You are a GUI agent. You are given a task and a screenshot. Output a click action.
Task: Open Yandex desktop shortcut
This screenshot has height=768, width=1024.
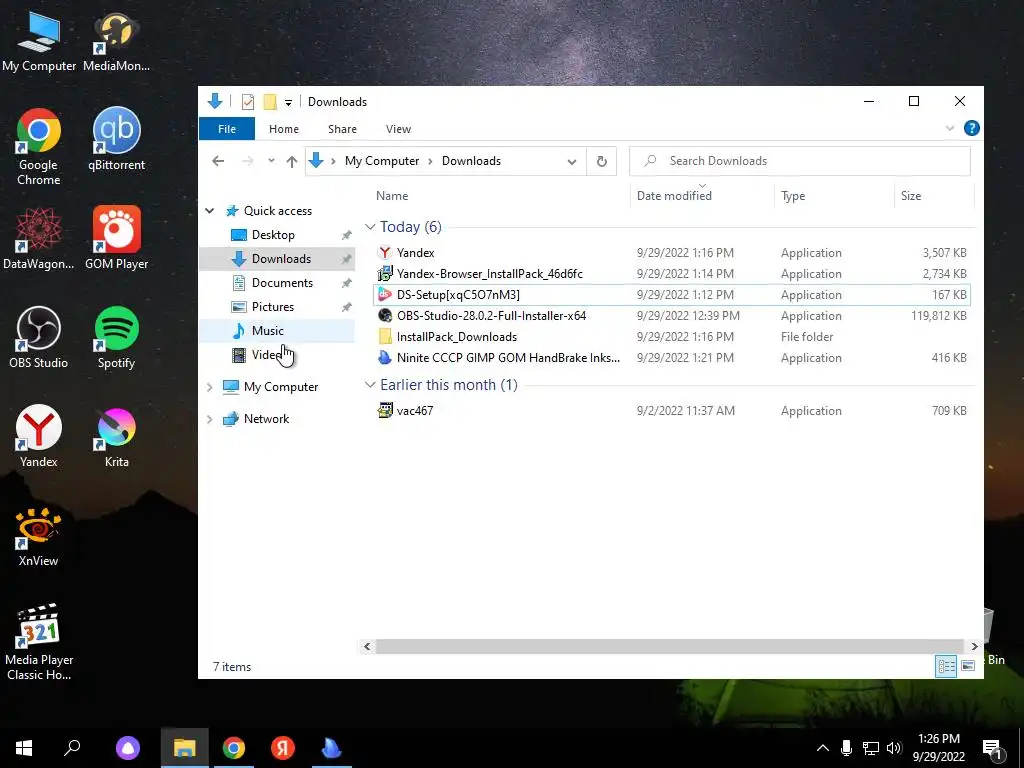tap(39, 436)
